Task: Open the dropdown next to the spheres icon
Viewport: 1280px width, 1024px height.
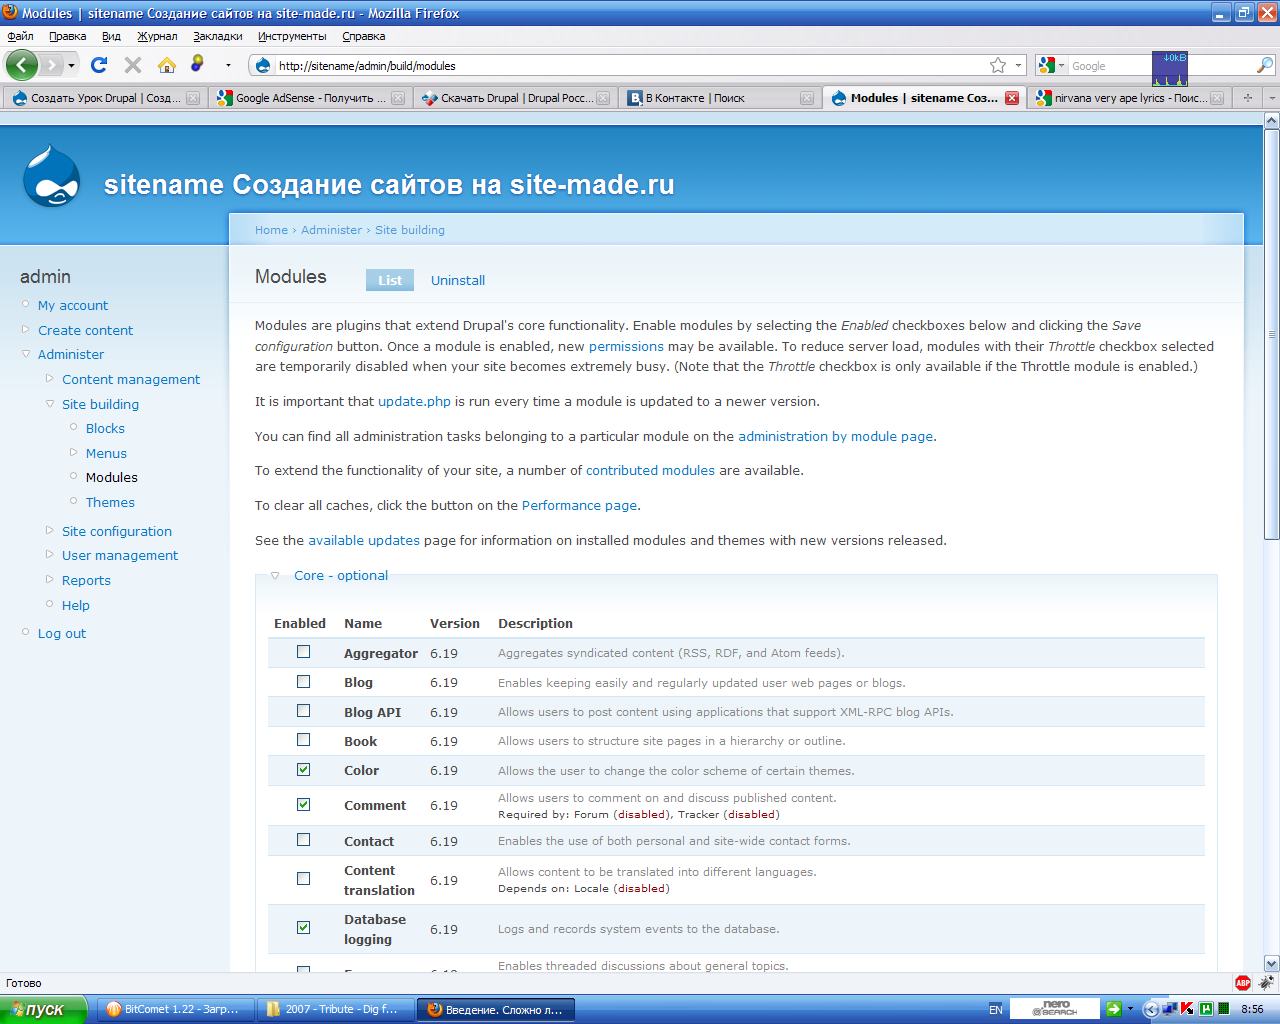Action: pos(228,65)
